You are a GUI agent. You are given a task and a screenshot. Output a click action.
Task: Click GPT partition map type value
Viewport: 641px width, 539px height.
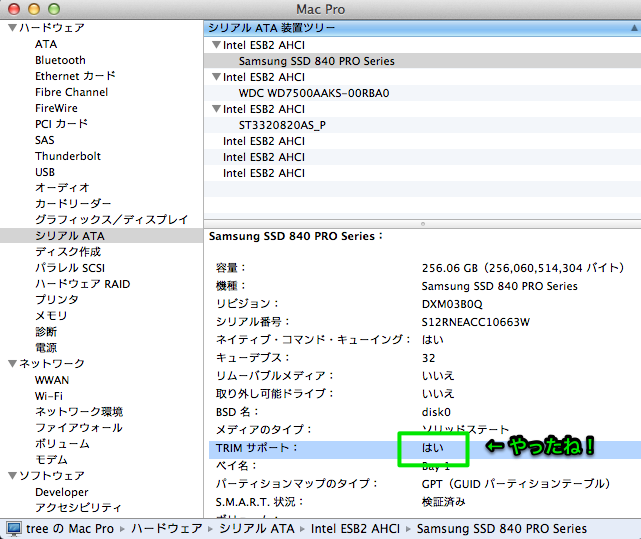pyautogui.click(x=516, y=483)
